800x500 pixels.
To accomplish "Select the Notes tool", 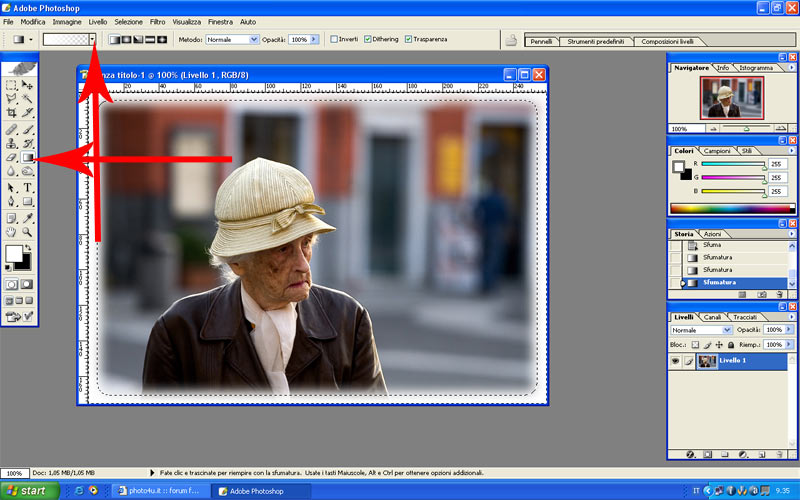I will (x=11, y=218).
